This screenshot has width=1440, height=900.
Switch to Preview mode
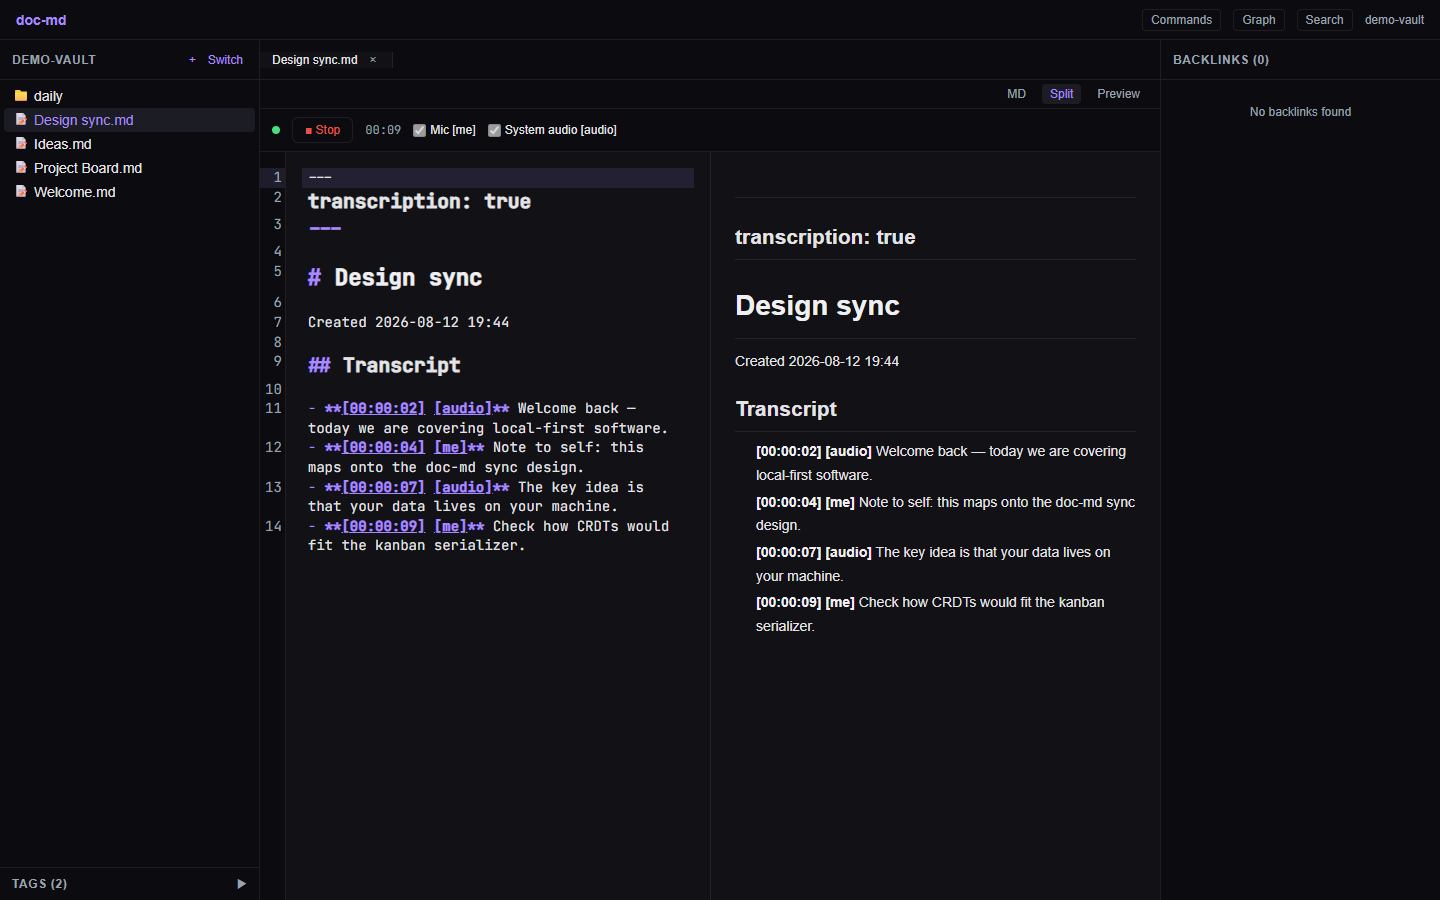click(x=1118, y=94)
